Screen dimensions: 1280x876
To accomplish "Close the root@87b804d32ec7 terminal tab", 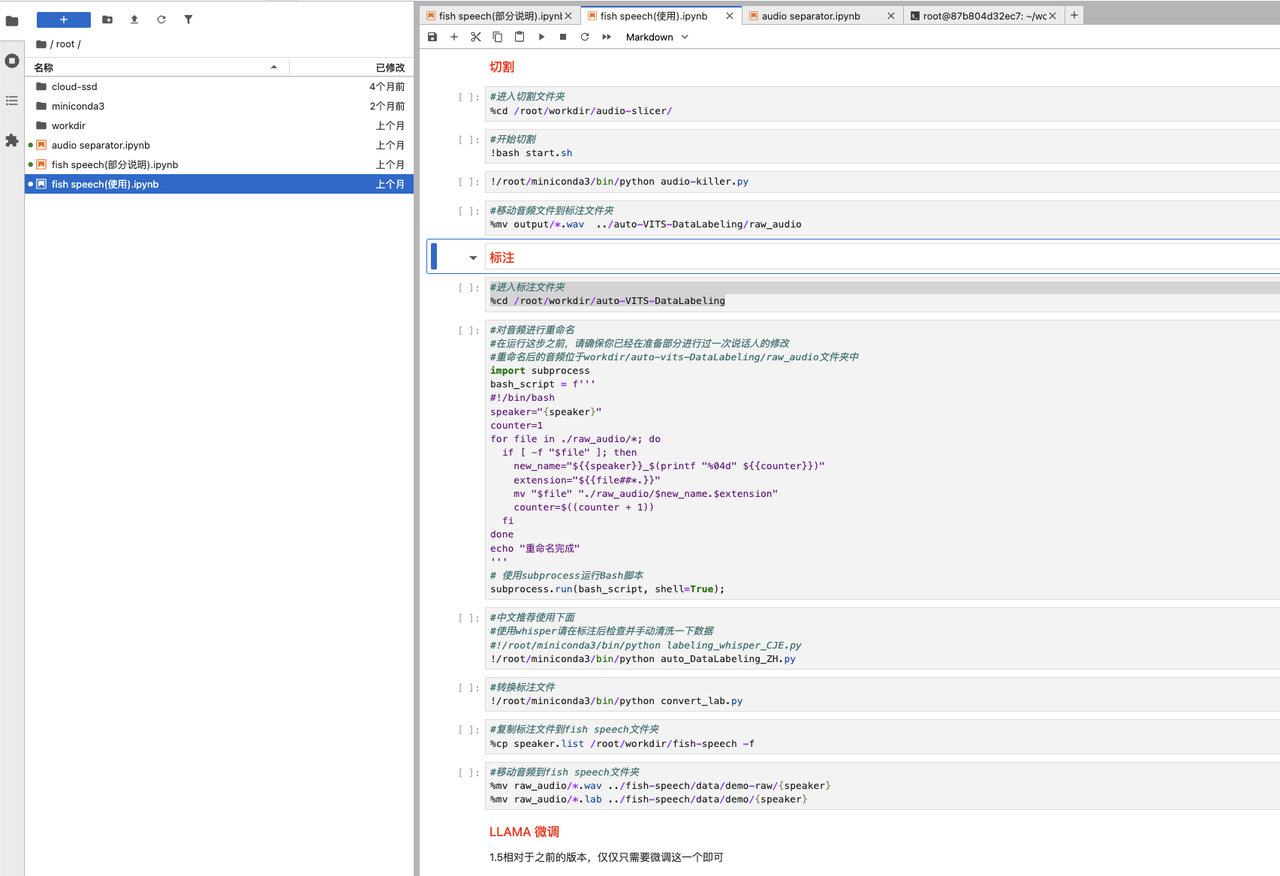I will pyautogui.click(x=1053, y=16).
